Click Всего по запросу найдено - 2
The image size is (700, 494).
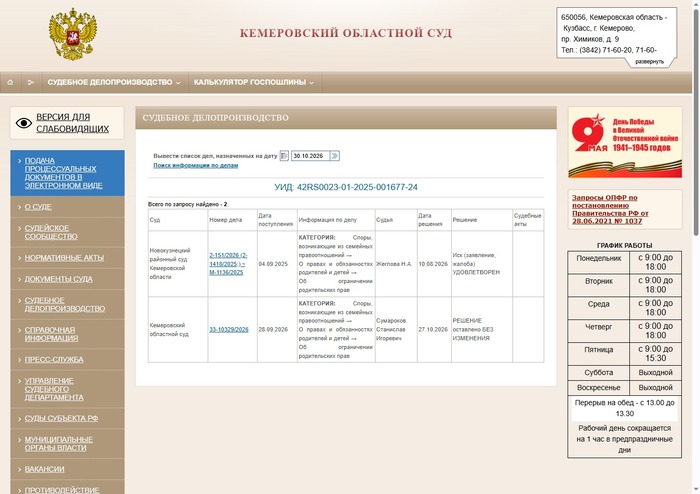pos(188,204)
